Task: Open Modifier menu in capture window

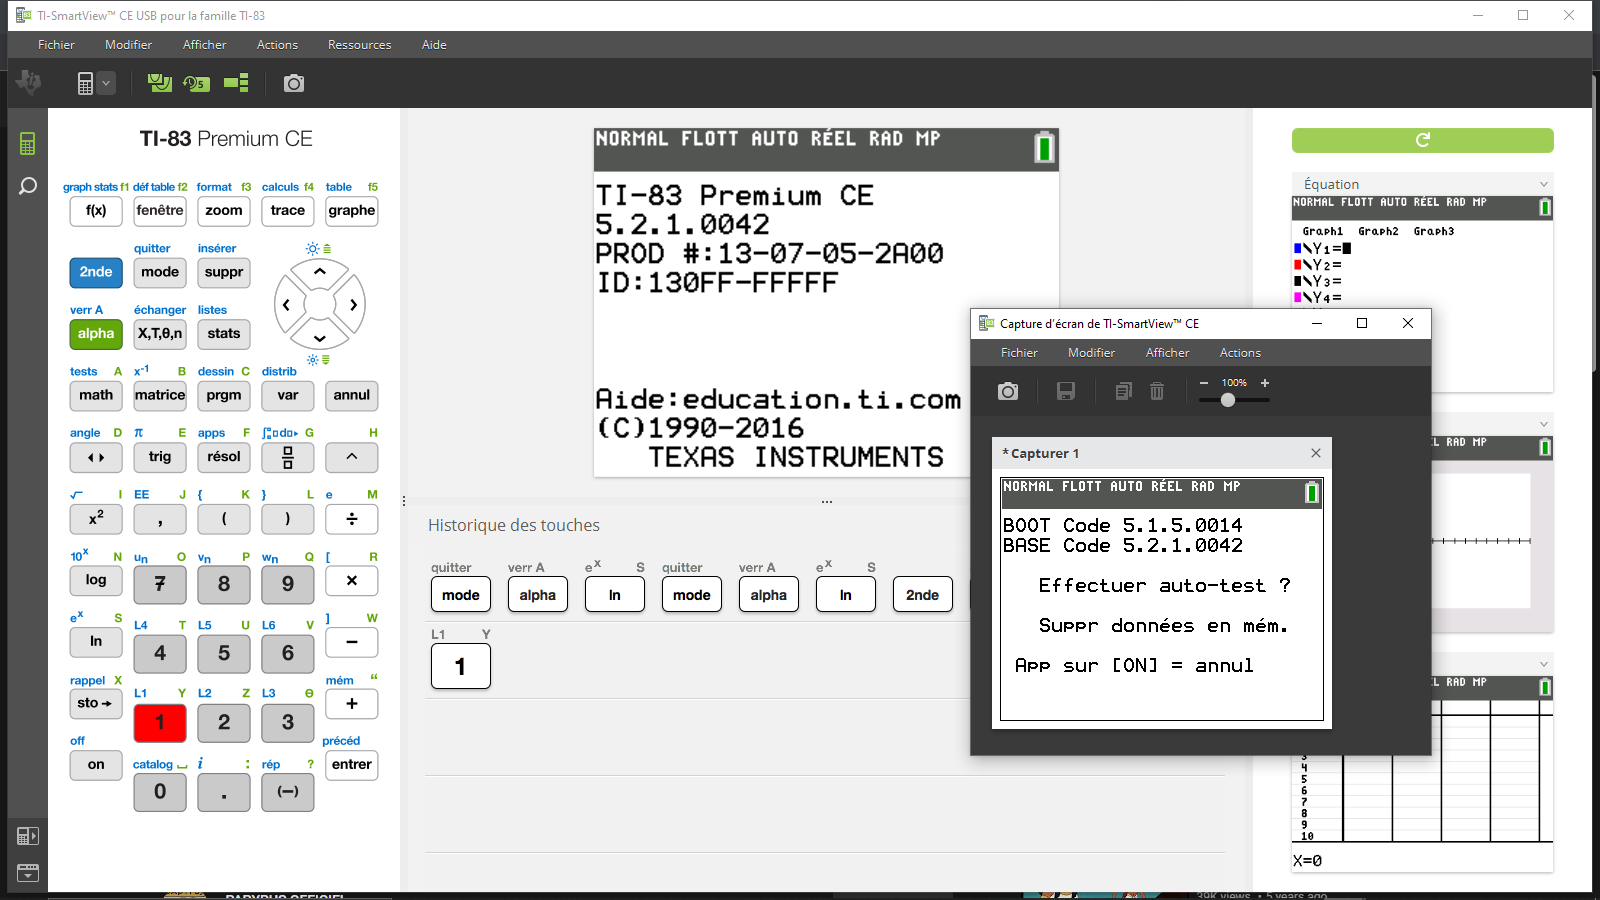Action: [x=1091, y=353]
